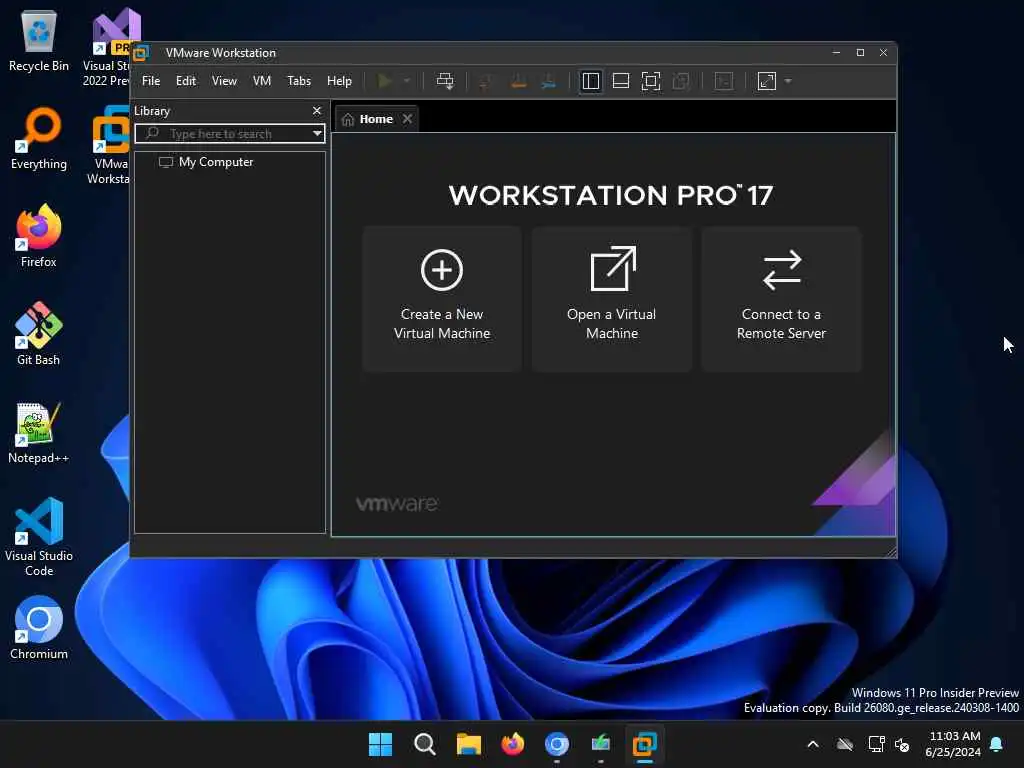Open the power options dropdown arrow
Viewport: 1024px width, 768px height.
pyautogui.click(x=407, y=81)
